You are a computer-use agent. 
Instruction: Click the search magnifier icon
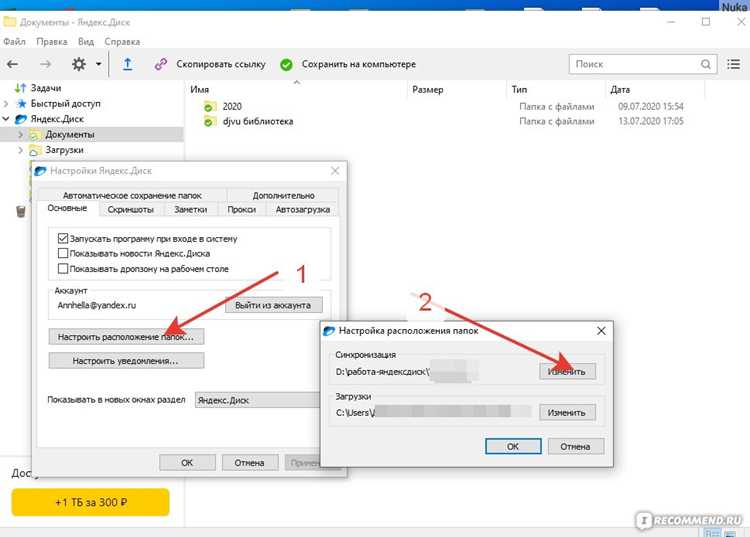coord(706,64)
